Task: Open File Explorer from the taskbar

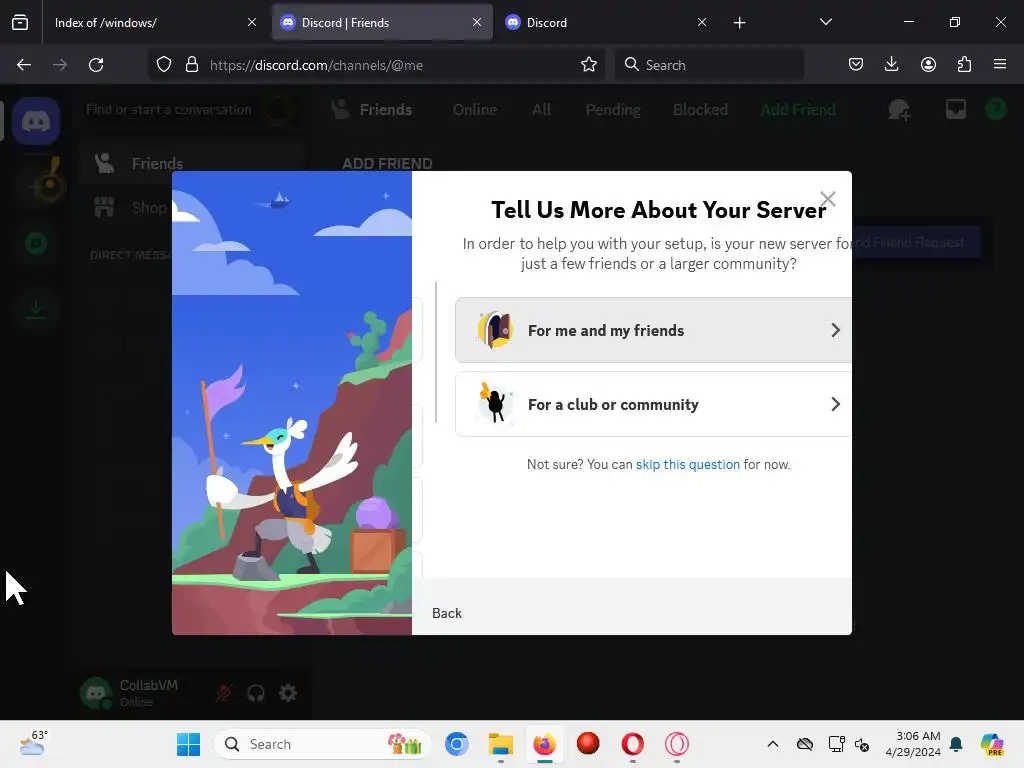Action: click(501, 744)
